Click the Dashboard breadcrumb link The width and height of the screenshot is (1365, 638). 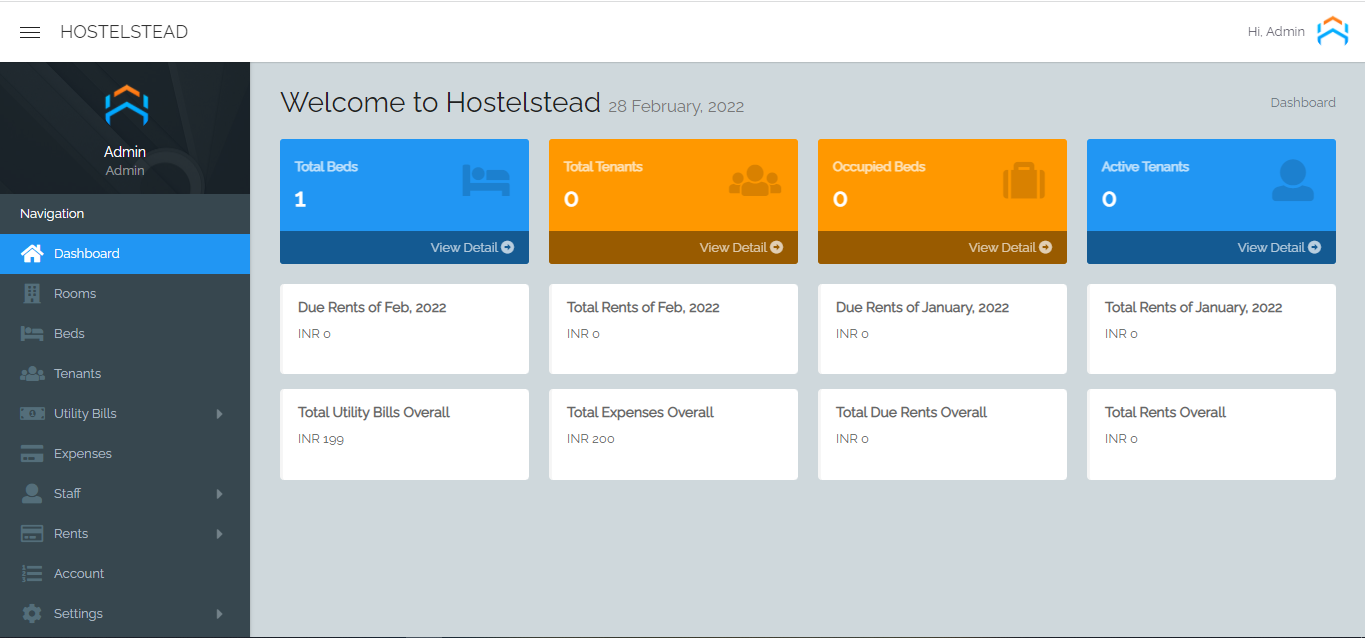tap(1302, 103)
